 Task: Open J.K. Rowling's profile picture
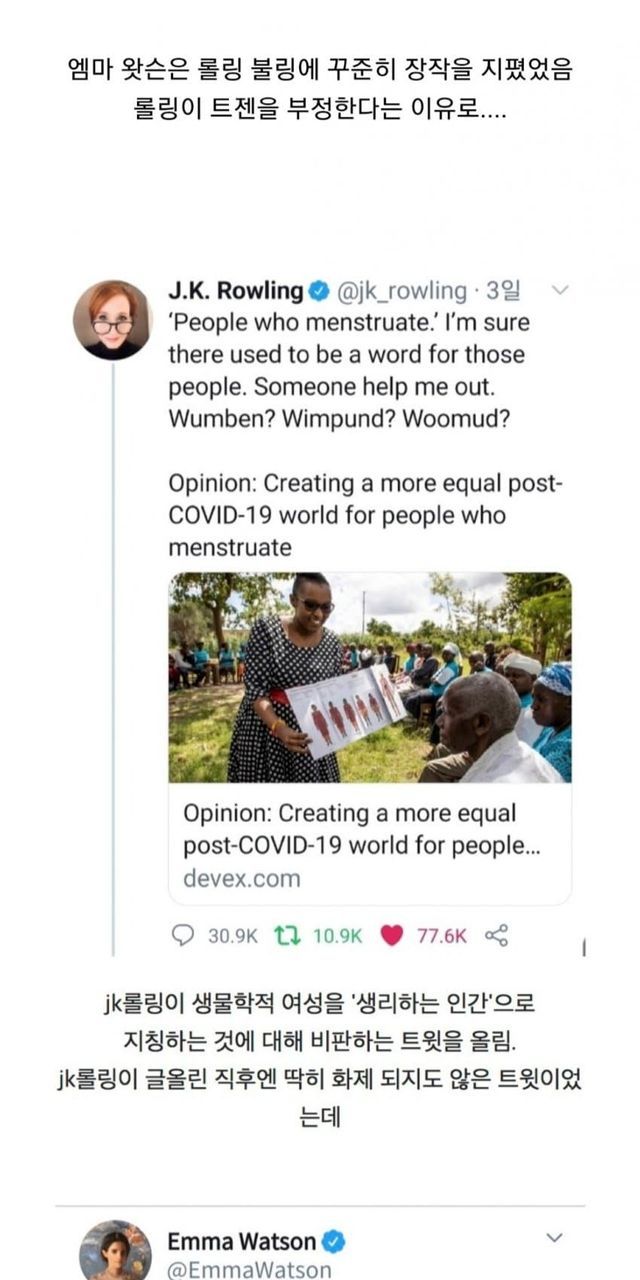click(x=112, y=320)
